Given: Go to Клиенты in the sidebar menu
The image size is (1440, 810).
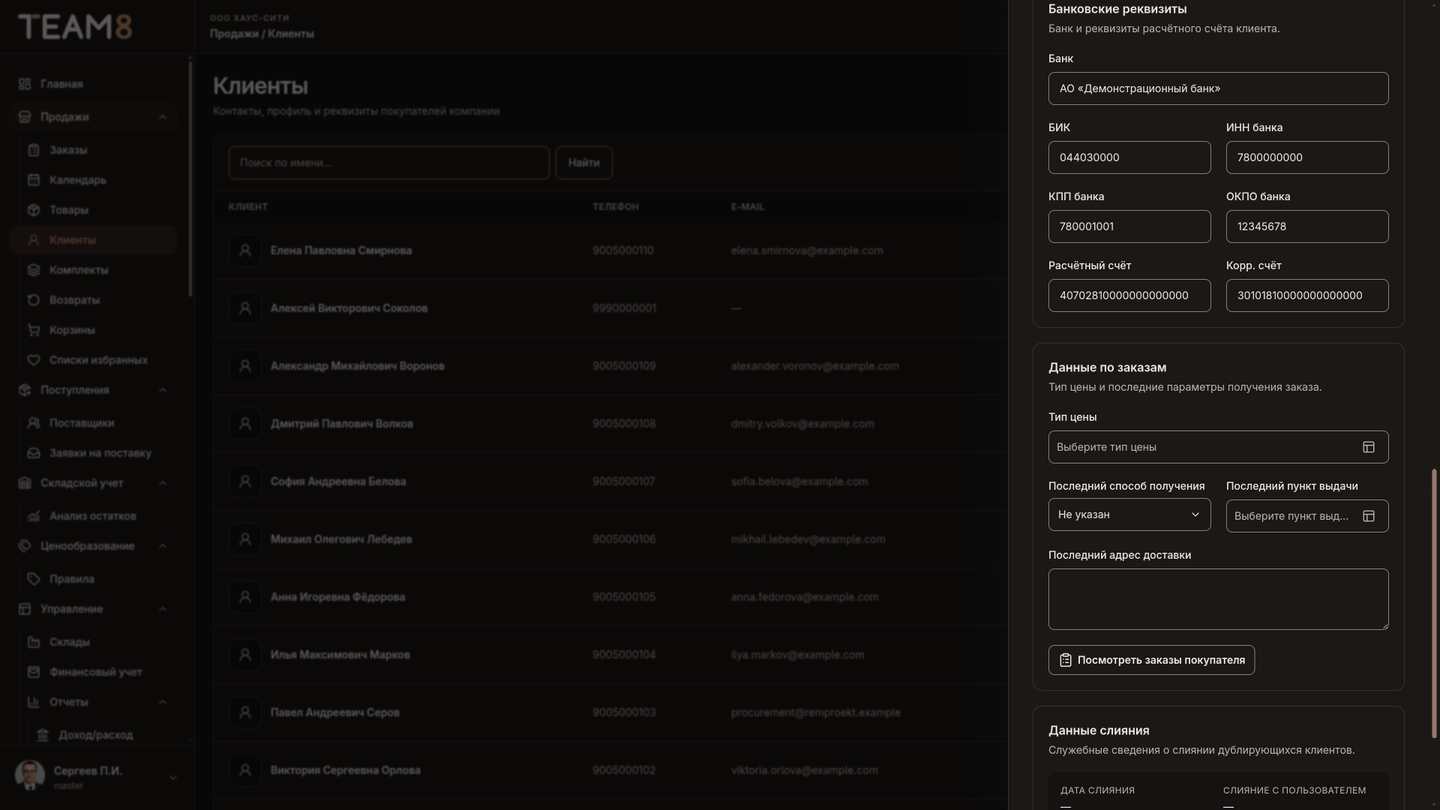Looking at the screenshot, I should point(94,240).
